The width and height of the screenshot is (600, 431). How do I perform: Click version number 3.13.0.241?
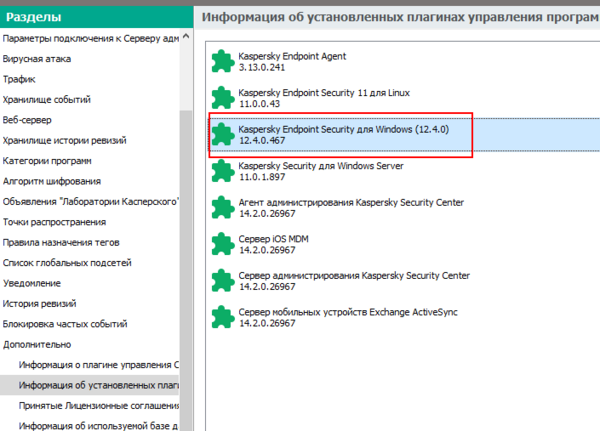[x=262, y=67]
